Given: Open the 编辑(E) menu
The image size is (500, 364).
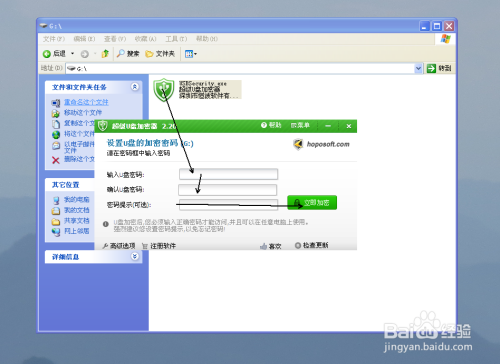Looking at the screenshot, I should point(84,39).
